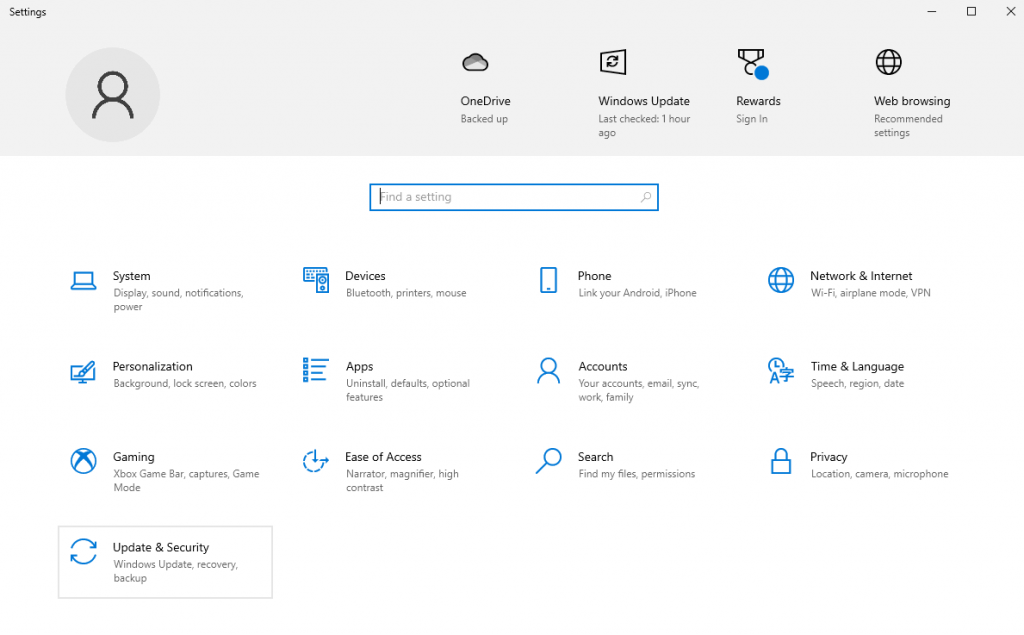The width and height of the screenshot is (1024, 635).
Task: Open Accounts settings label
Action: 602,366
